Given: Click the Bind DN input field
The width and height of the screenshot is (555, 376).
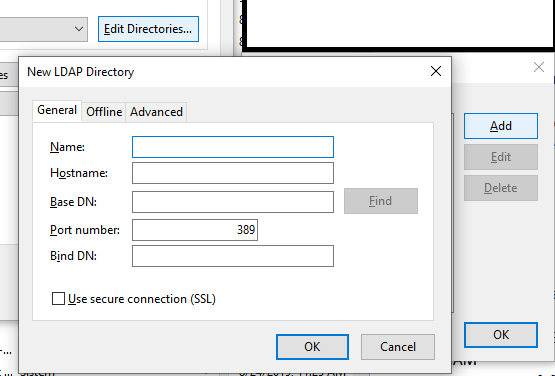Looking at the screenshot, I should click(x=233, y=256).
